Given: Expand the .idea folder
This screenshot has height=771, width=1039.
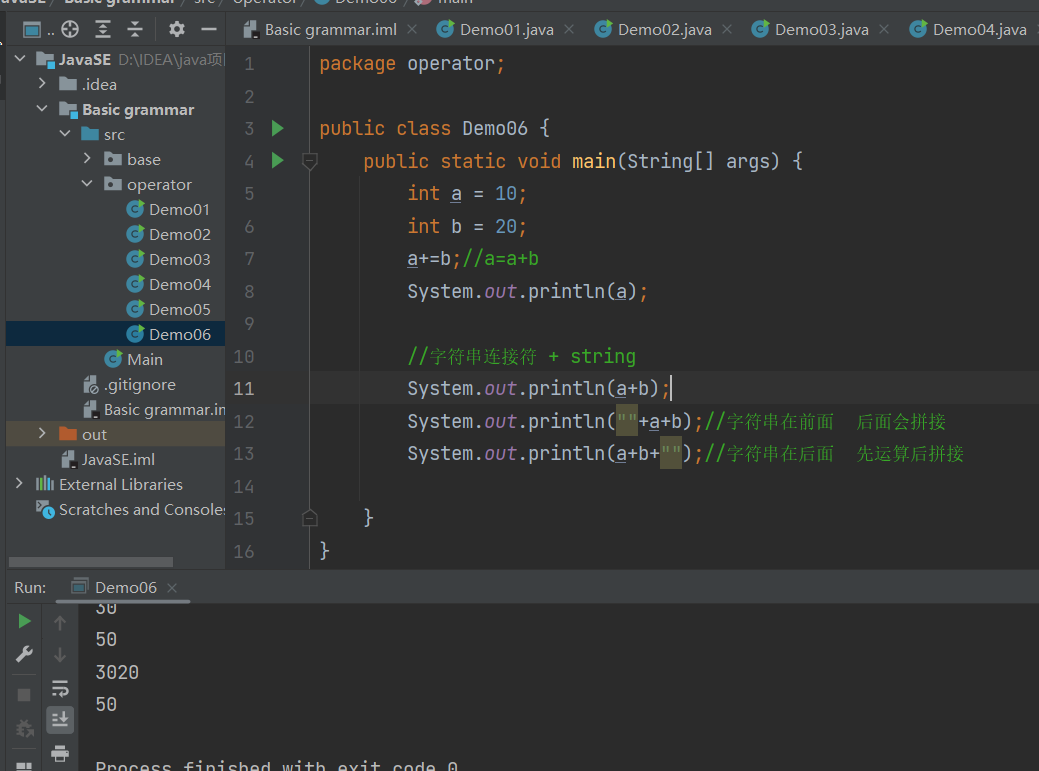Looking at the screenshot, I should [43, 84].
